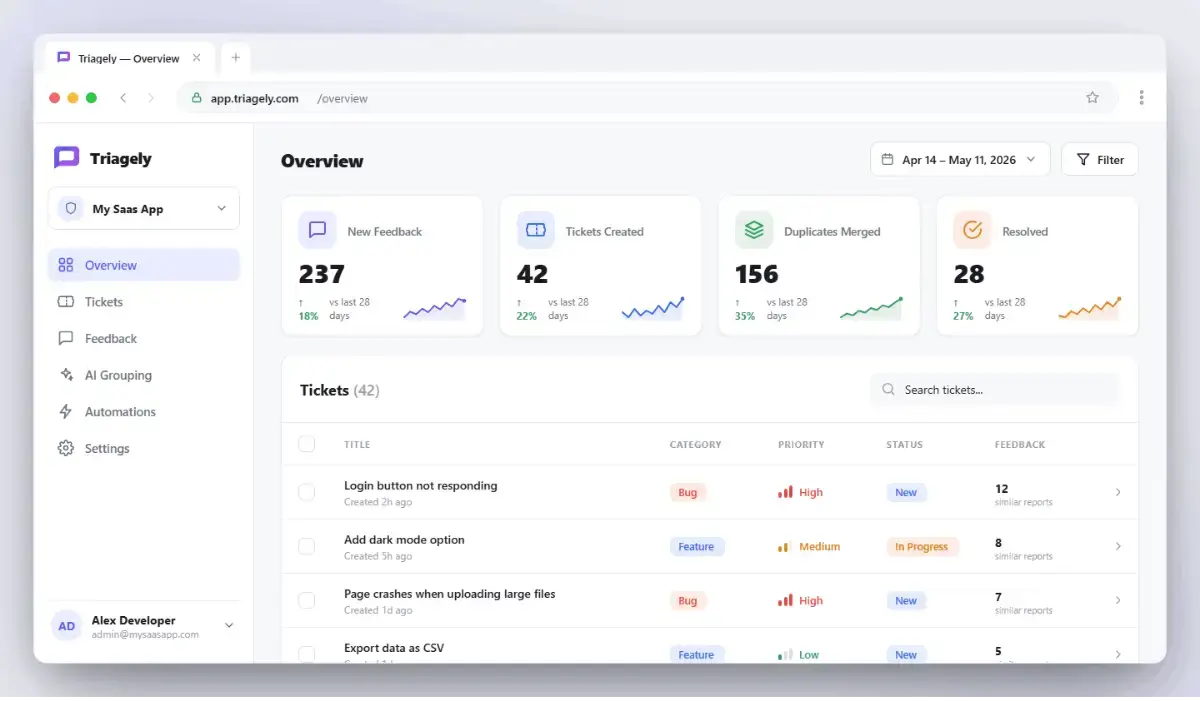Click the Low priority bars icon for Export CSV ticket

click(x=785, y=655)
